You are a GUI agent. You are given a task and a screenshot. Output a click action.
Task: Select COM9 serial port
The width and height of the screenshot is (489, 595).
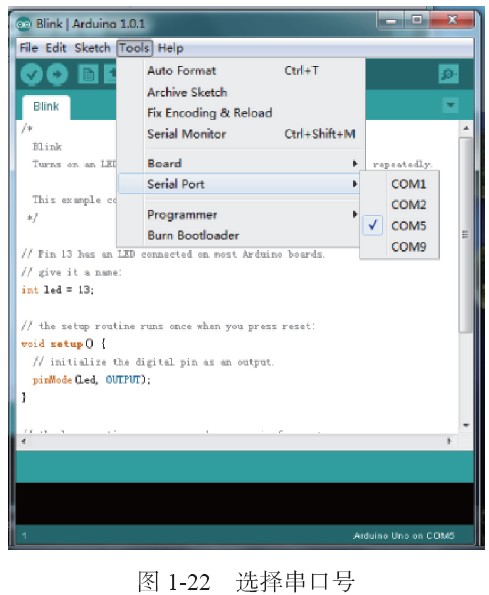(x=400, y=247)
